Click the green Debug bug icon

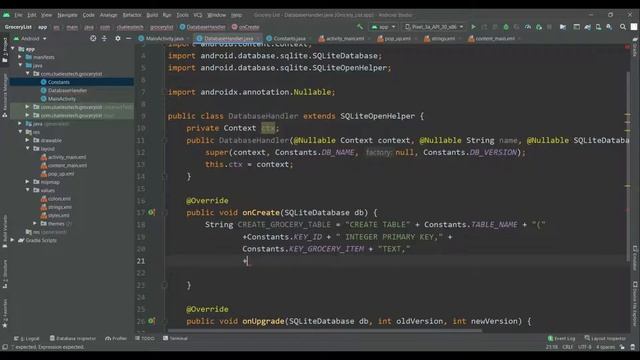[506, 27]
